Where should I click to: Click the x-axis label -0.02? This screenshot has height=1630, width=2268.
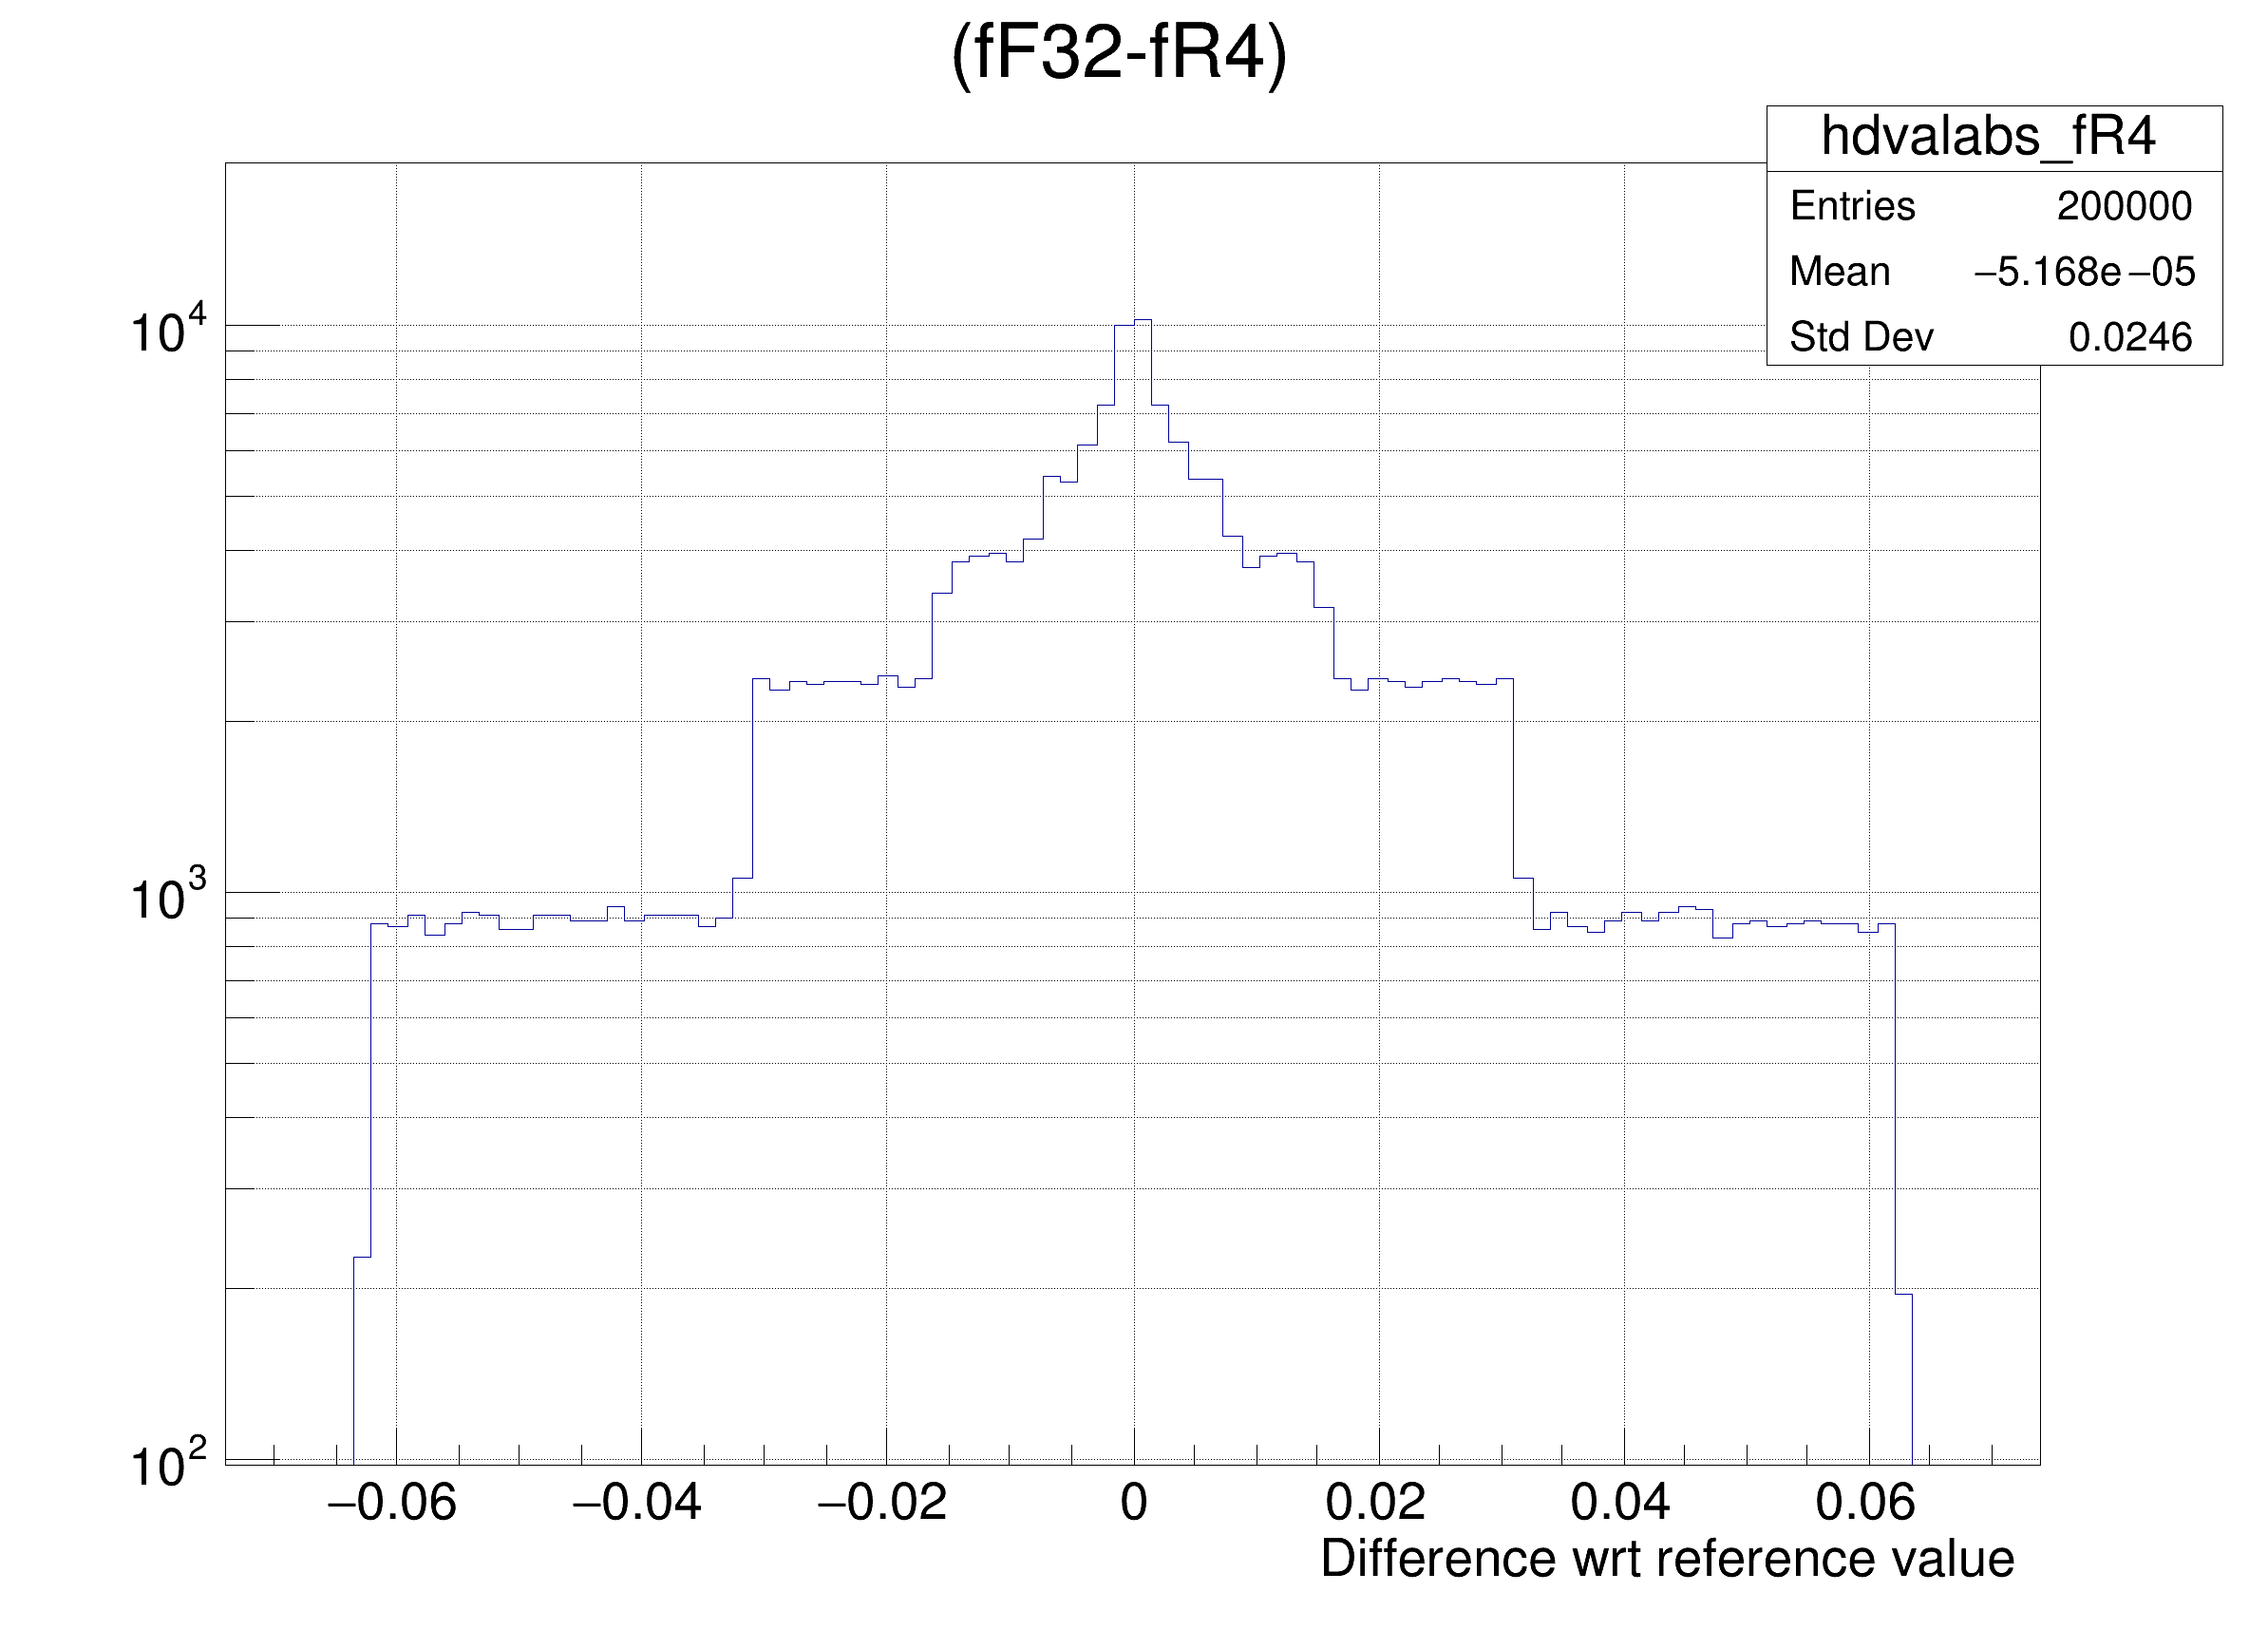pos(882,1502)
